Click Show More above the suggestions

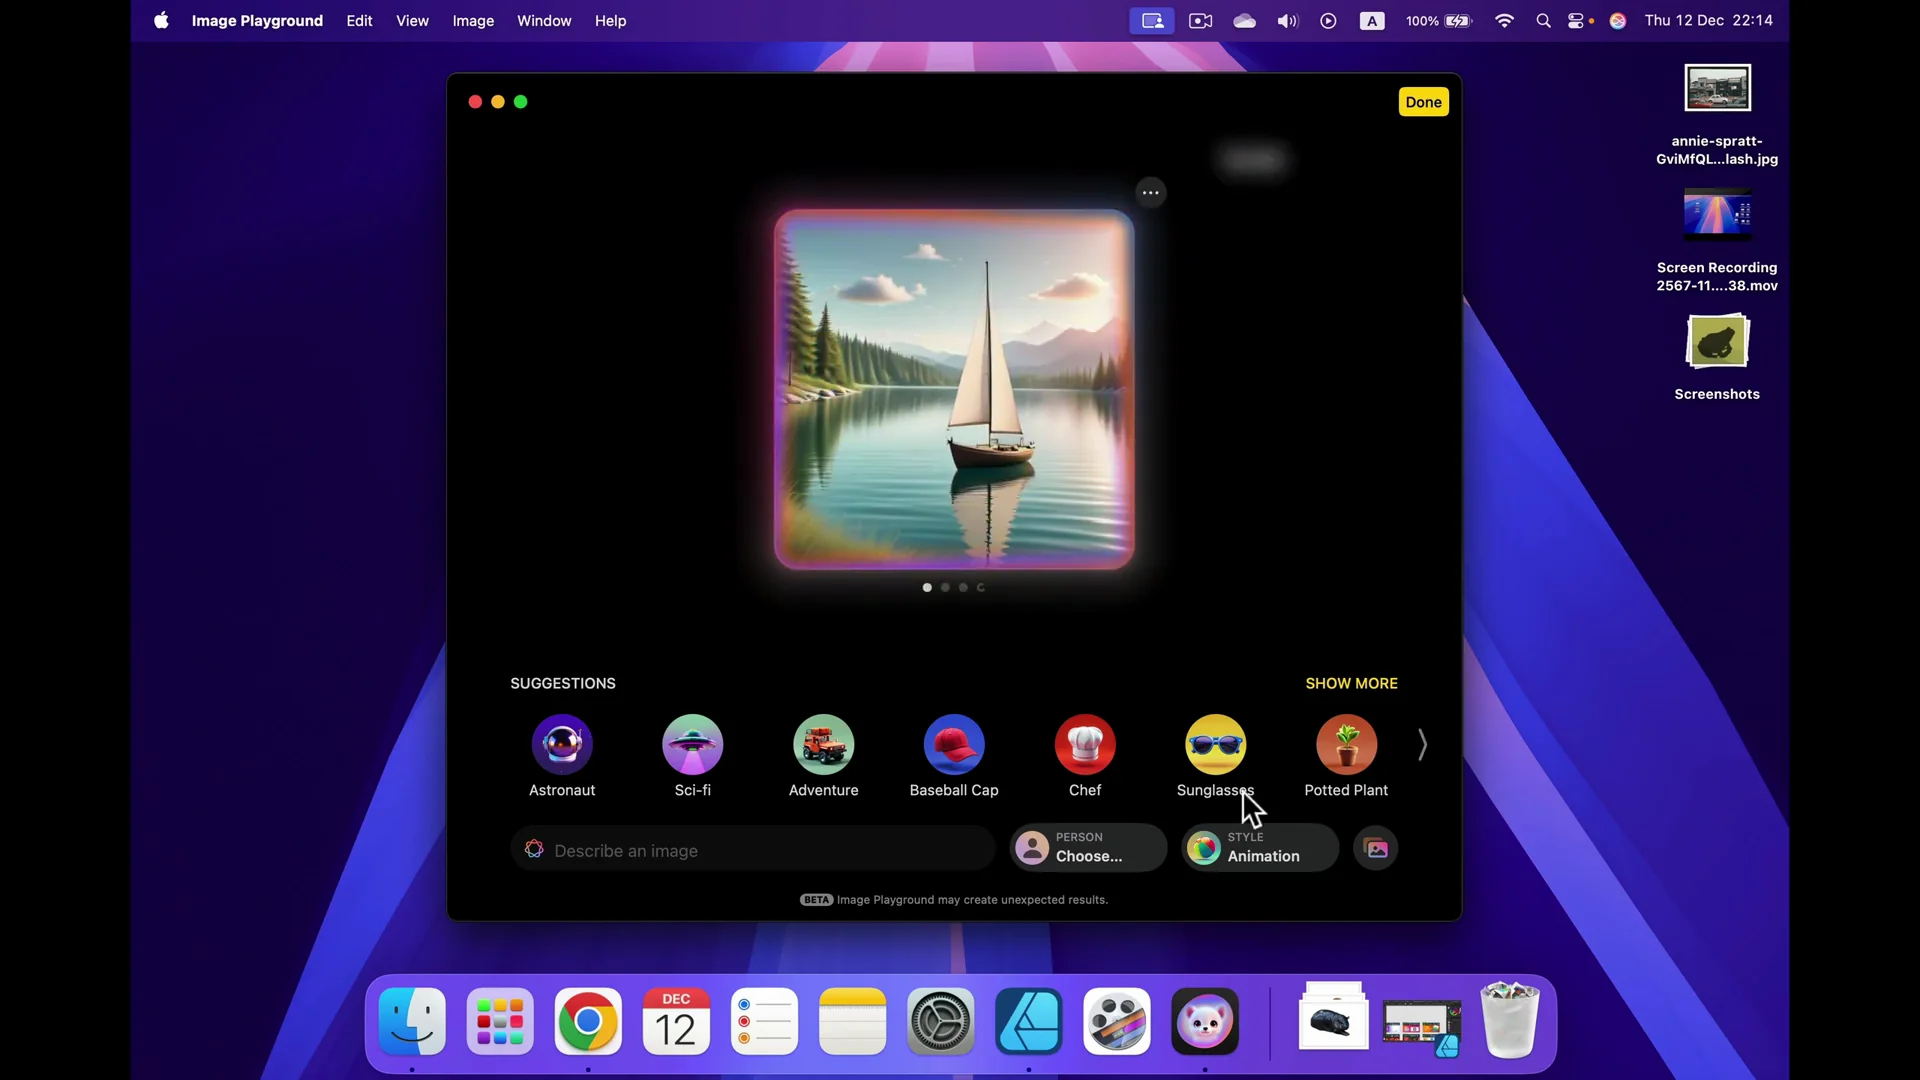[1351, 683]
